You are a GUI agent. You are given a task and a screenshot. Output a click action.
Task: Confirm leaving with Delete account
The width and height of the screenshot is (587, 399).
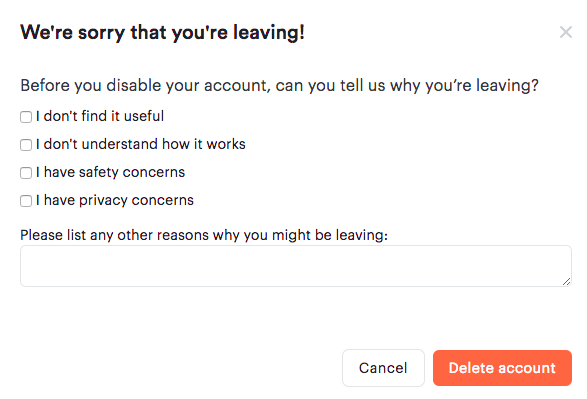[502, 368]
